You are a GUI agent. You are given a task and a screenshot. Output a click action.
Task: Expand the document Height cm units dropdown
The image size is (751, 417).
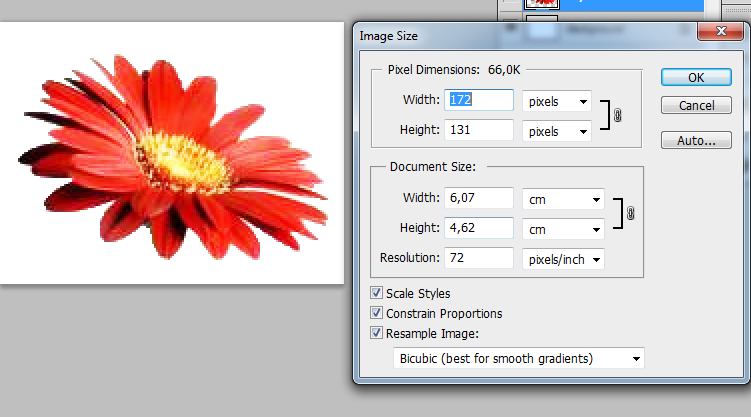pyautogui.click(x=563, y=229)
